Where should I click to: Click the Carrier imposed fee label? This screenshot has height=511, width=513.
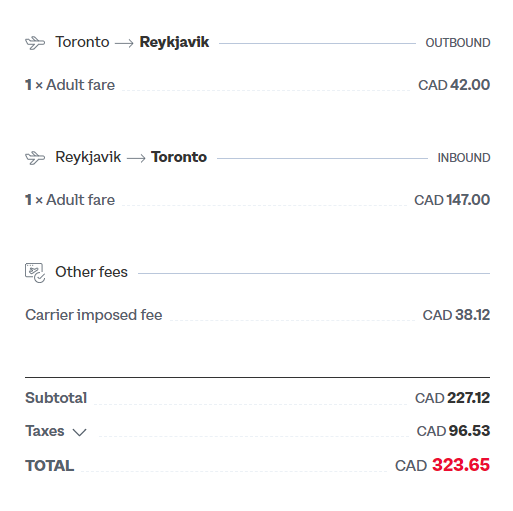pyautogui.click(x=94, y=315)
